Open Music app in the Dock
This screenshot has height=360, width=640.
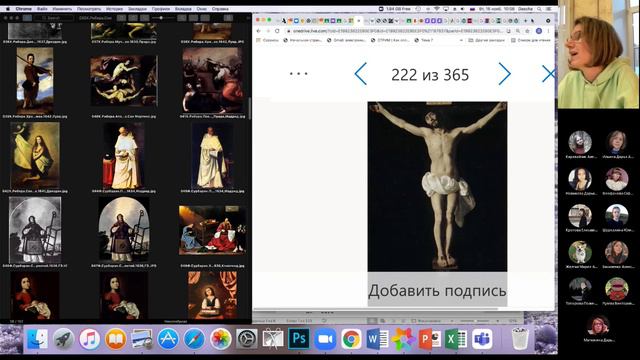pos(89,339)
